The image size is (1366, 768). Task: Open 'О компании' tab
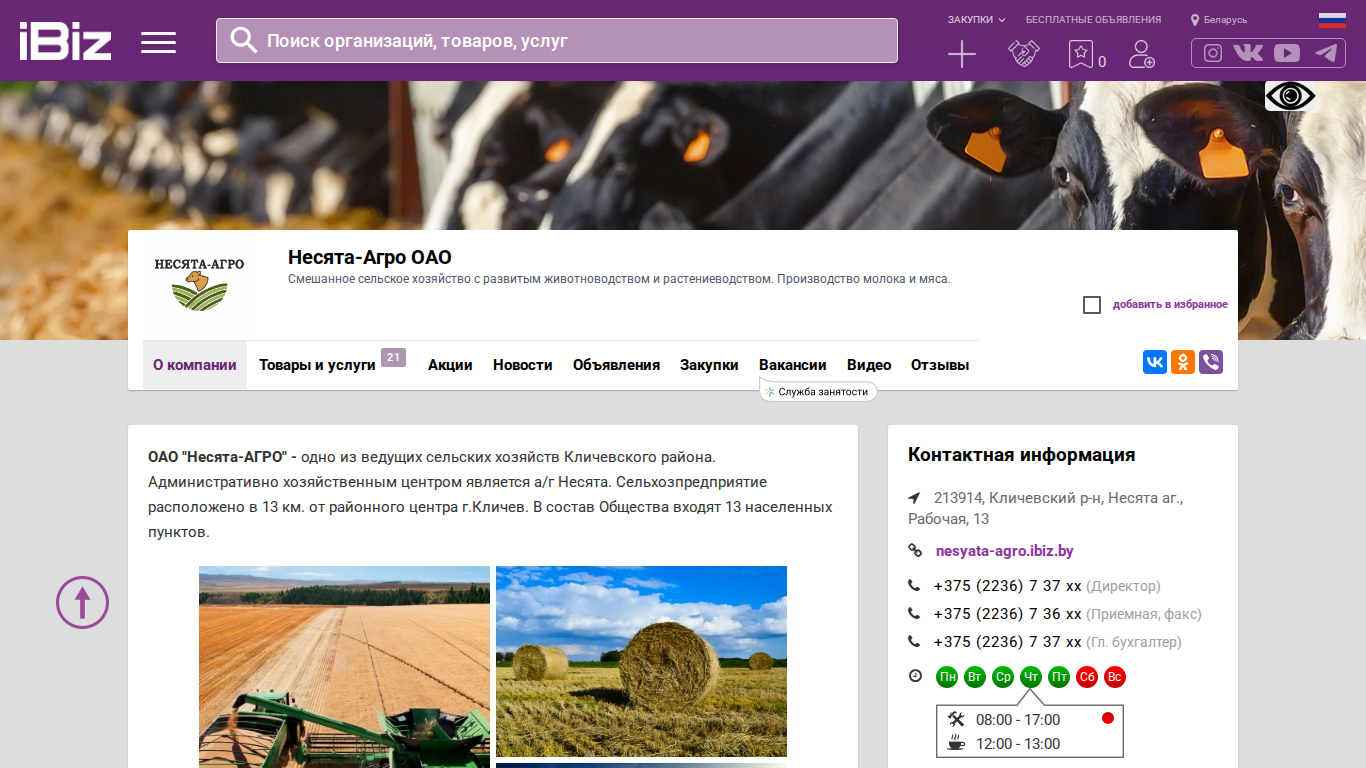point(195,365)
